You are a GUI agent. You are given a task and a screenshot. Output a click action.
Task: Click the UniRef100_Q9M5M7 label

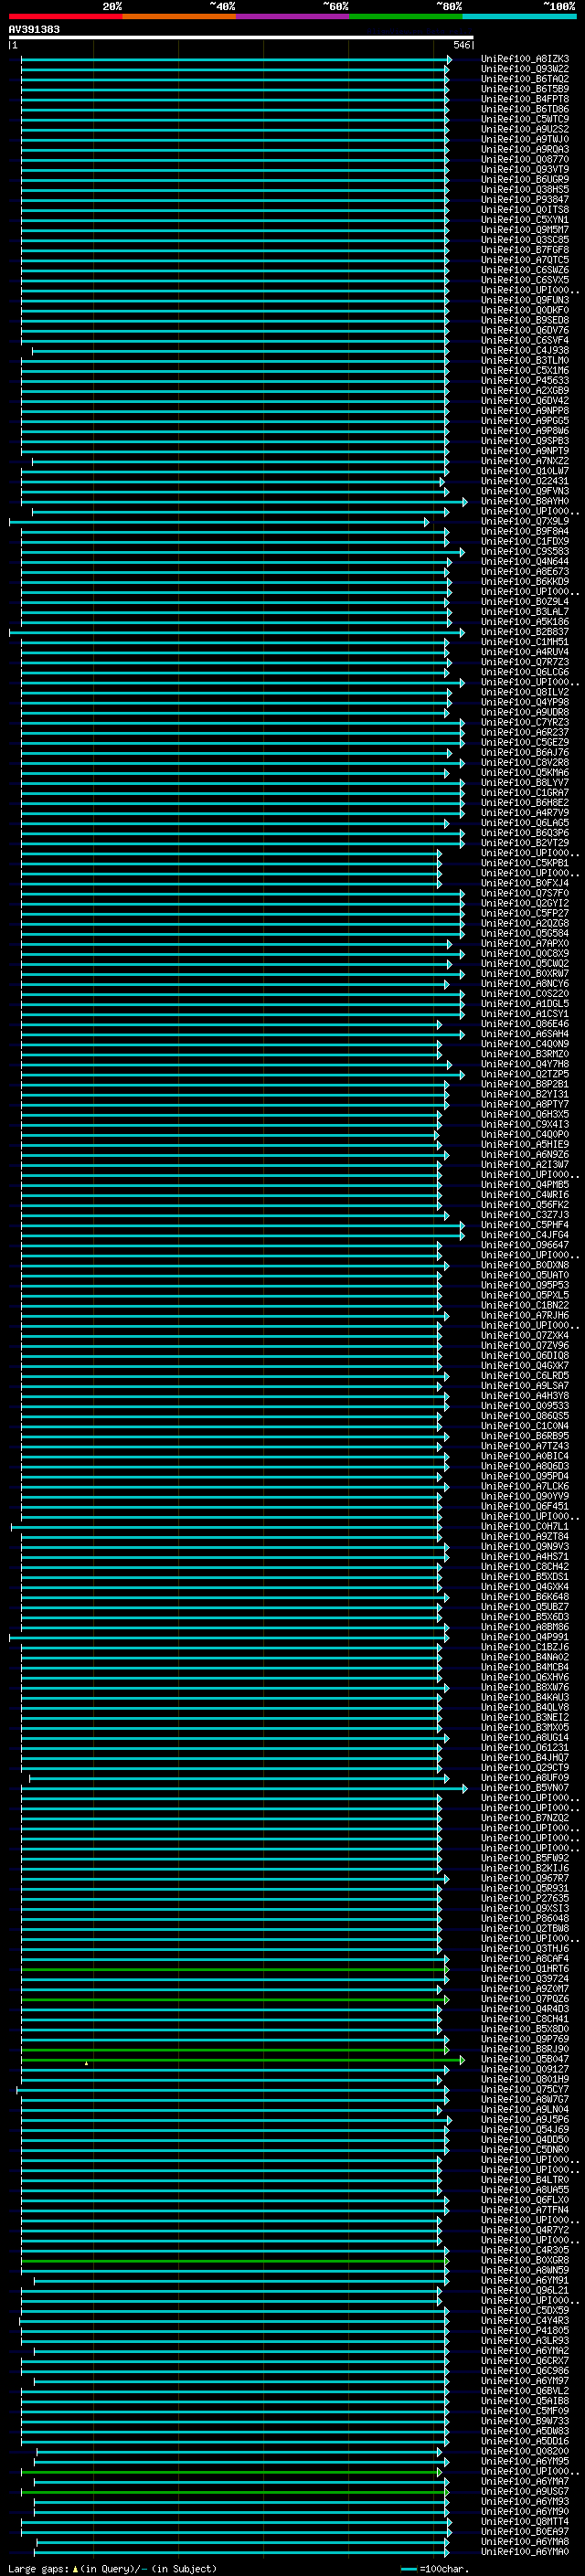(524, 230)
